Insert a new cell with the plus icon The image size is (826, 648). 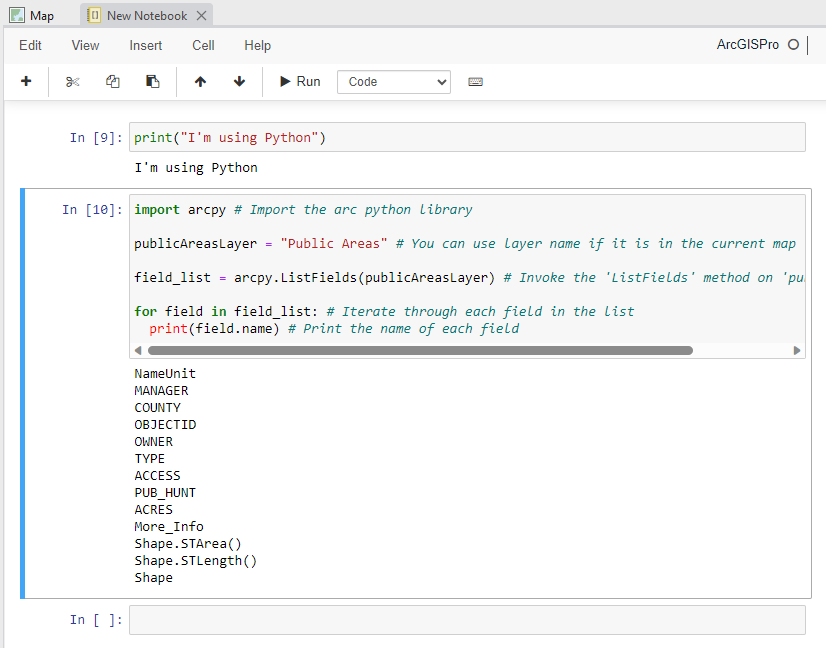click(26, 81)
